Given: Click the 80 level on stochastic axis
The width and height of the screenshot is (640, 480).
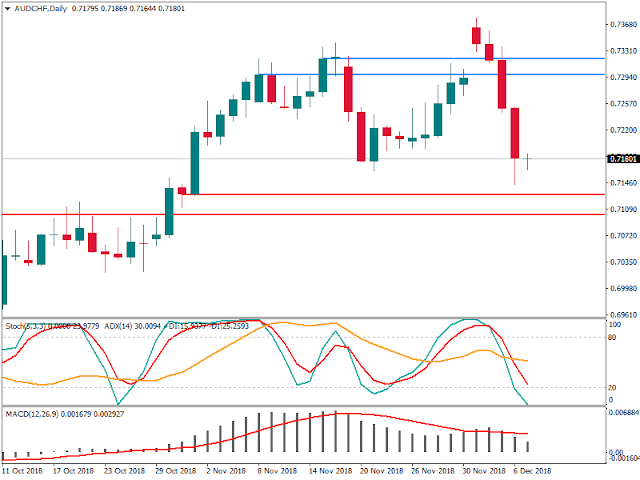Looking at the screenshot, I should (x=612, y=338).
